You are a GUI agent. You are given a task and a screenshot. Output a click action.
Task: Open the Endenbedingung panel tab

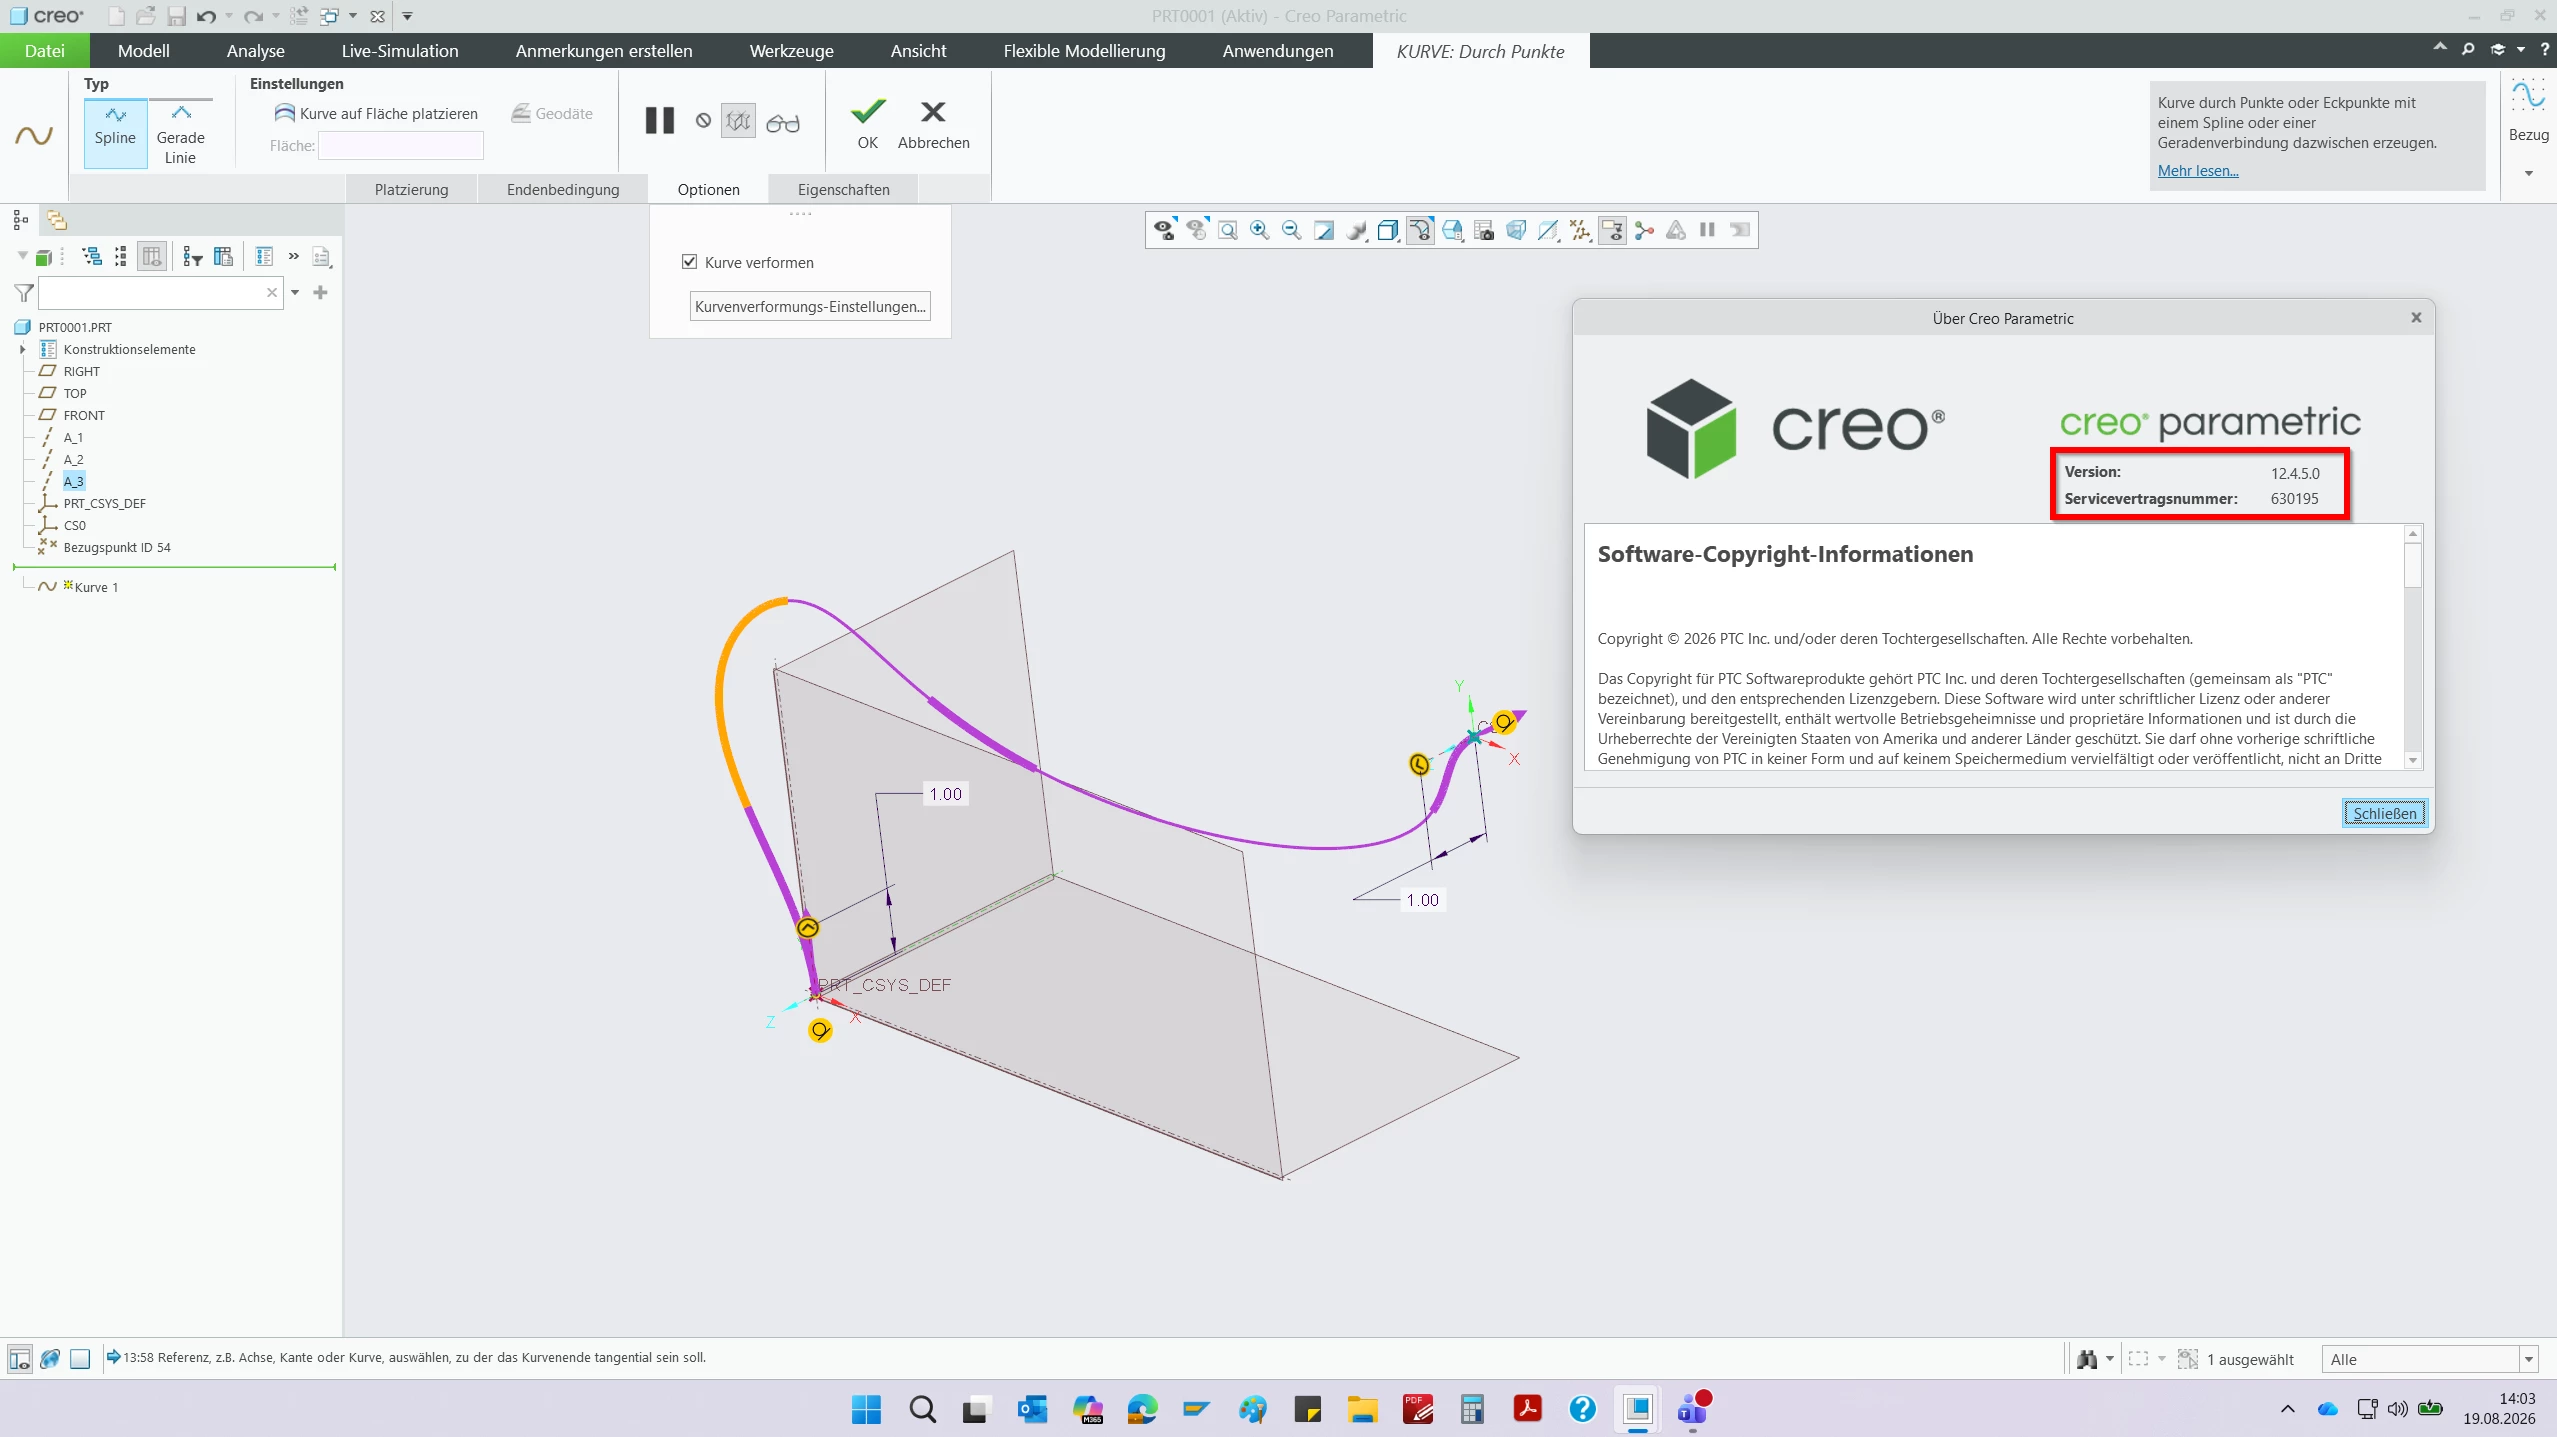(x=563, y=189)
